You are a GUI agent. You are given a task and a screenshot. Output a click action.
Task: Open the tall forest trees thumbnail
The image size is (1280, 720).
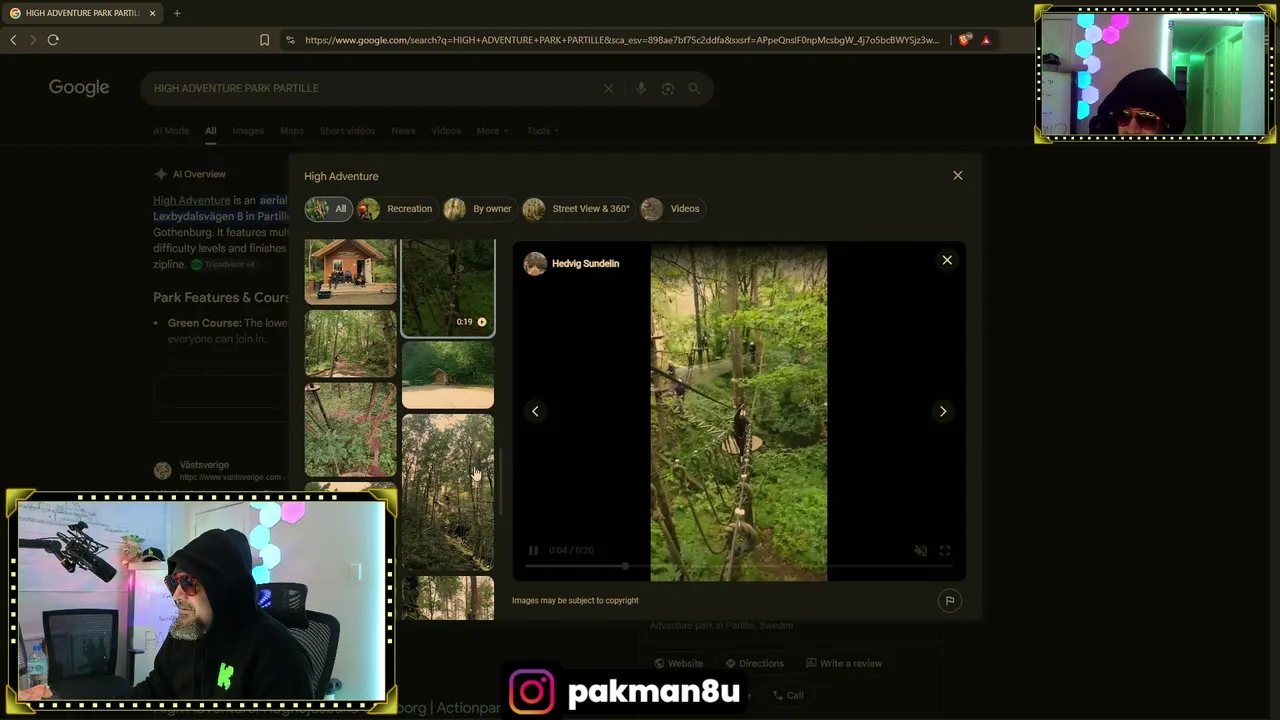click(x=447, y=492)
